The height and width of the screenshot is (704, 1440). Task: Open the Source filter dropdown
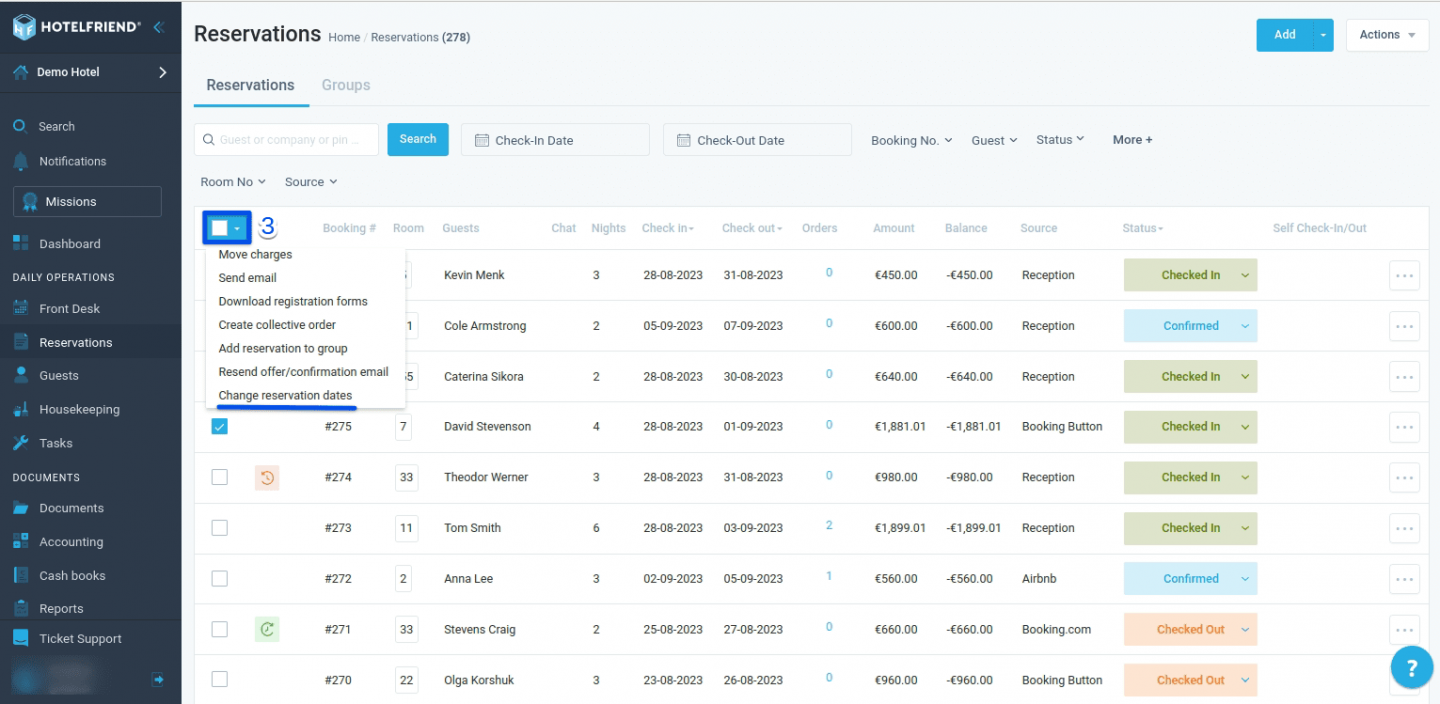point(311,182)
